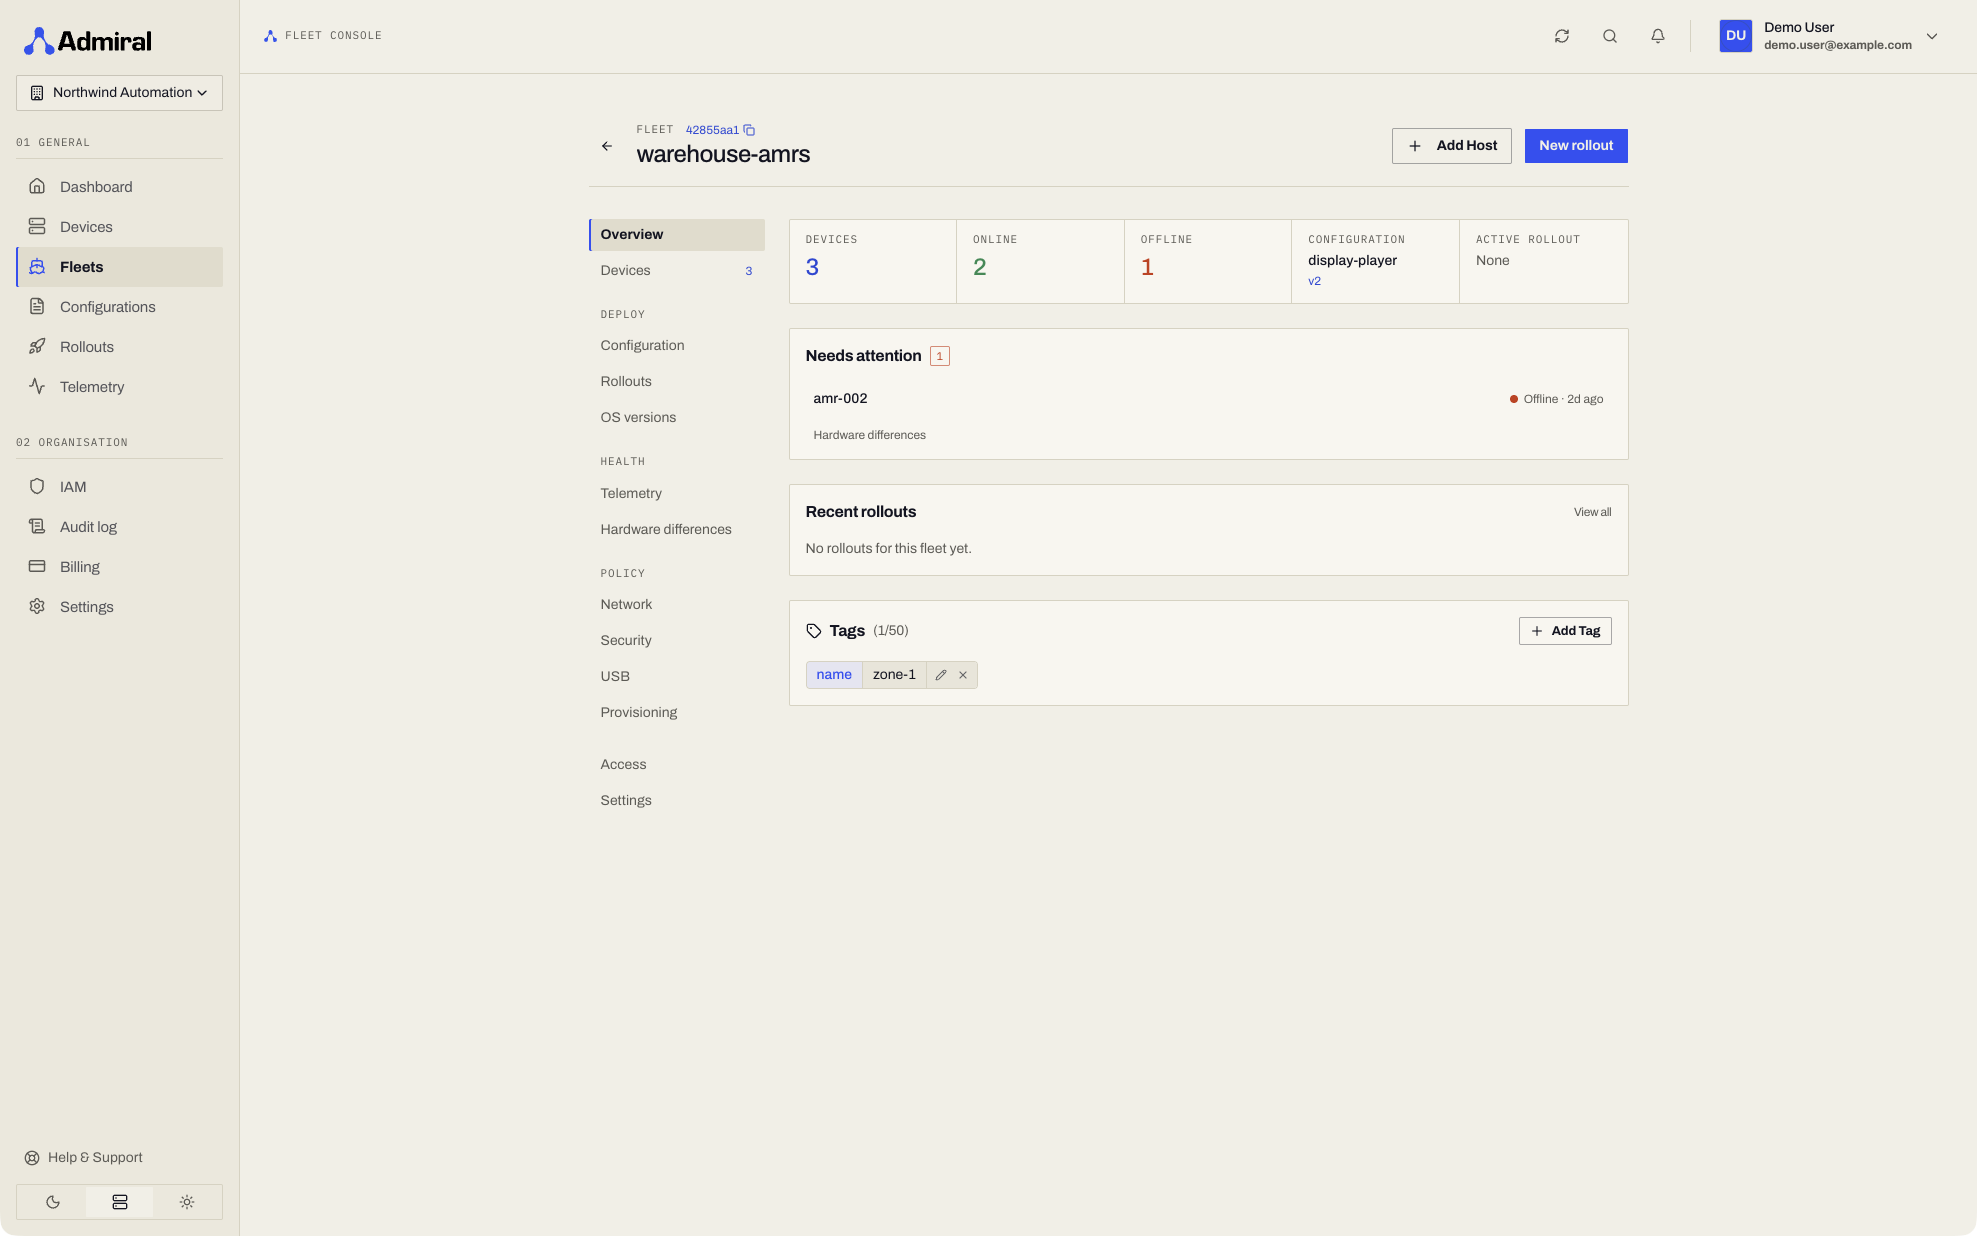Screen dimensions: 1977x1236
Task: Expand the Northwind Automation organisation dropdown
Action: [x=120, y=93]
